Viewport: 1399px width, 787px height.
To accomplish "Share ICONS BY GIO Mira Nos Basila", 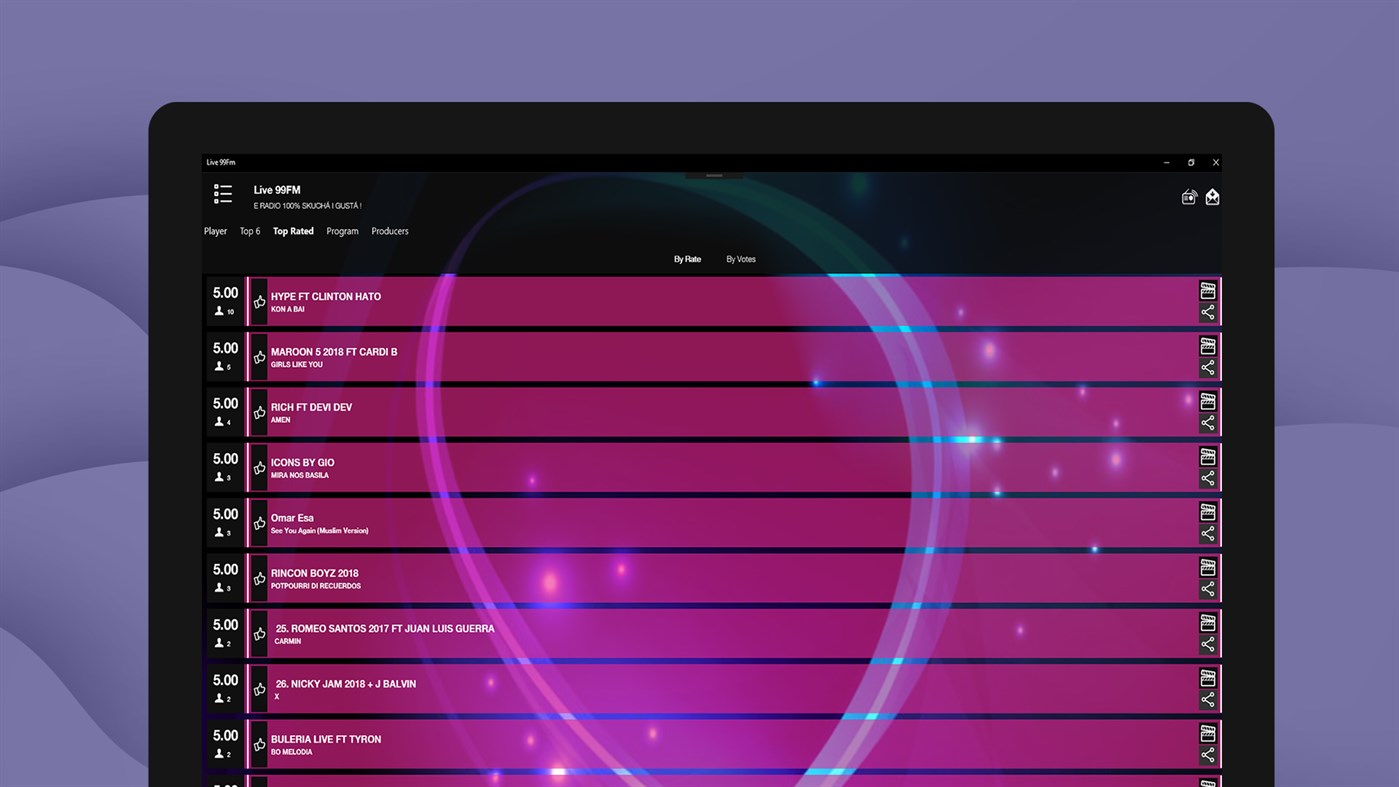I will [1208, 479].
